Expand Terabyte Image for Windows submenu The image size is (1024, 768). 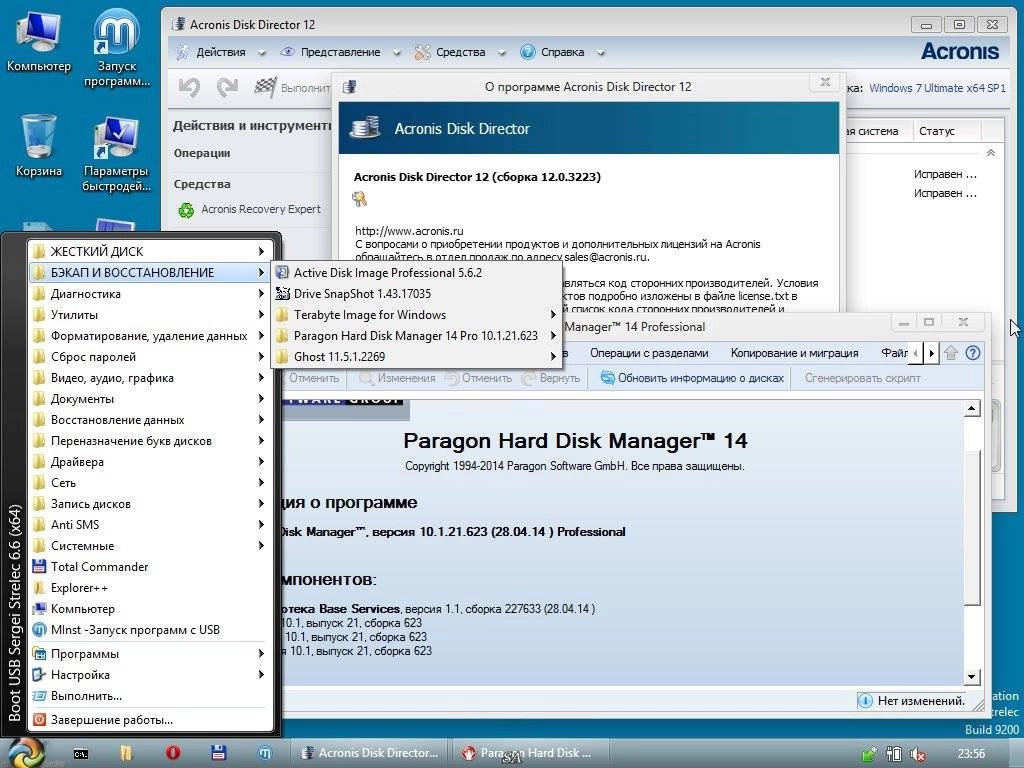point(416,315)
